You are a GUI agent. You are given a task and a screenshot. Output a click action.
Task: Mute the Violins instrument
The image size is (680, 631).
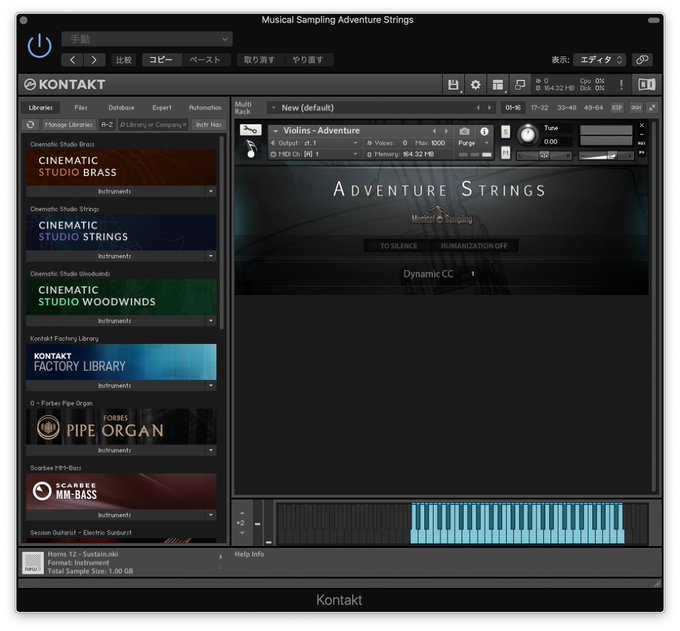pos(505,153)
